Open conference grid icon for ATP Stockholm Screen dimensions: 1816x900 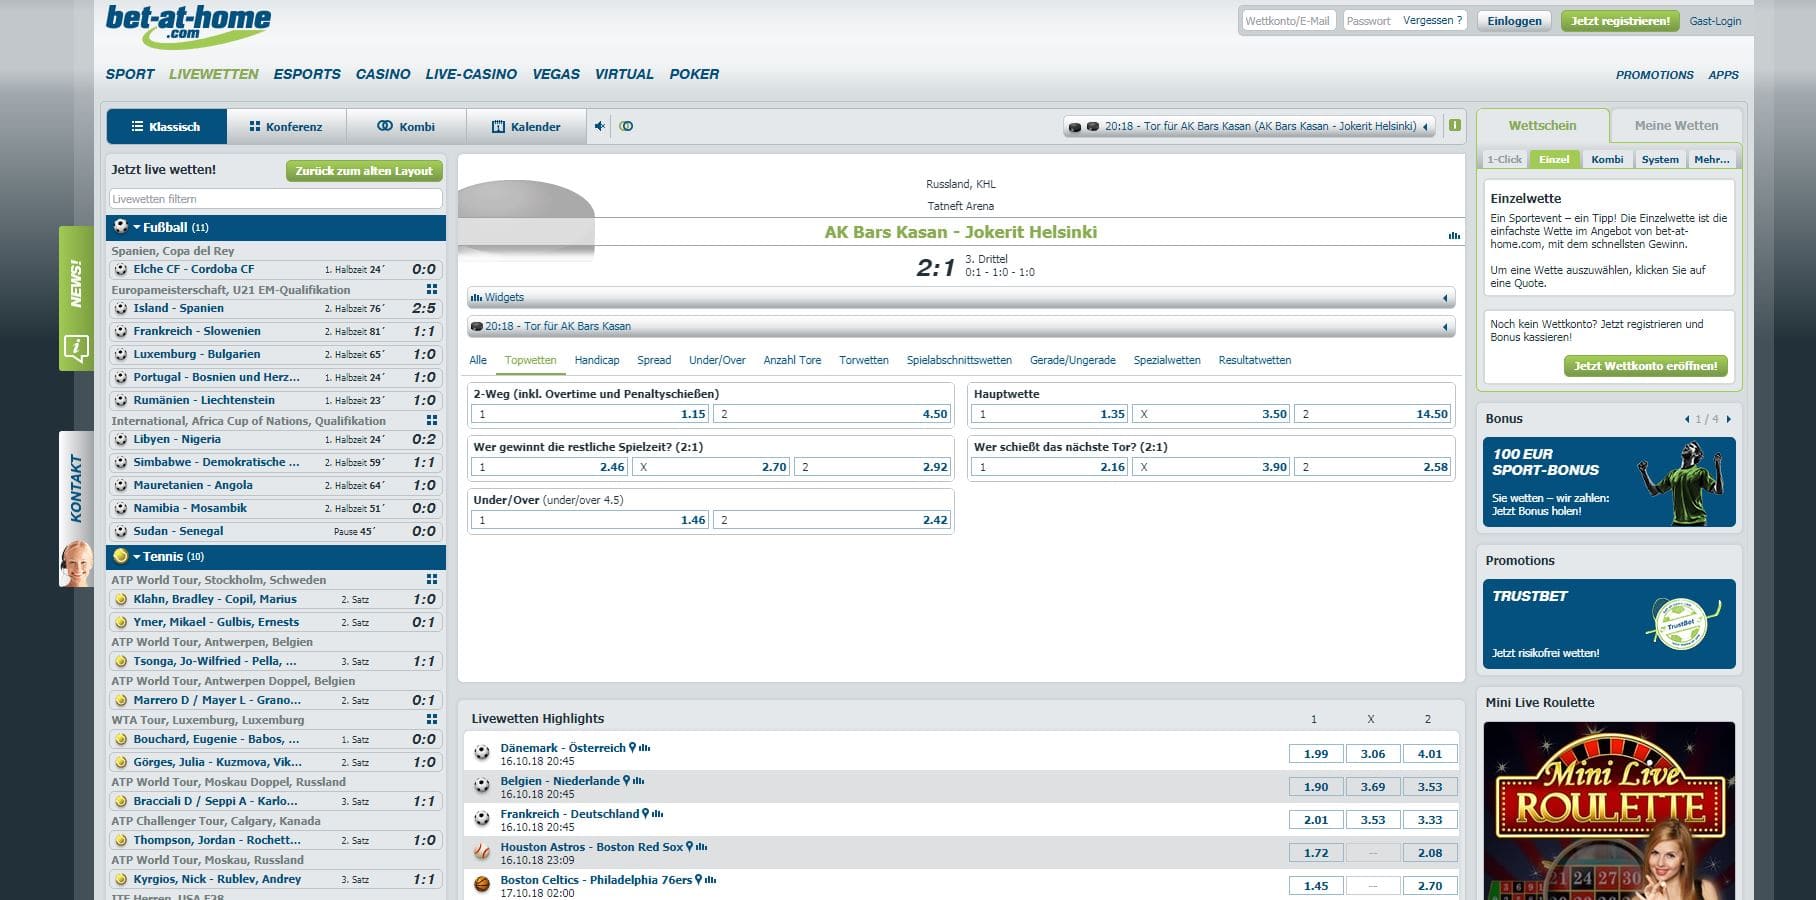click(432, 580)
